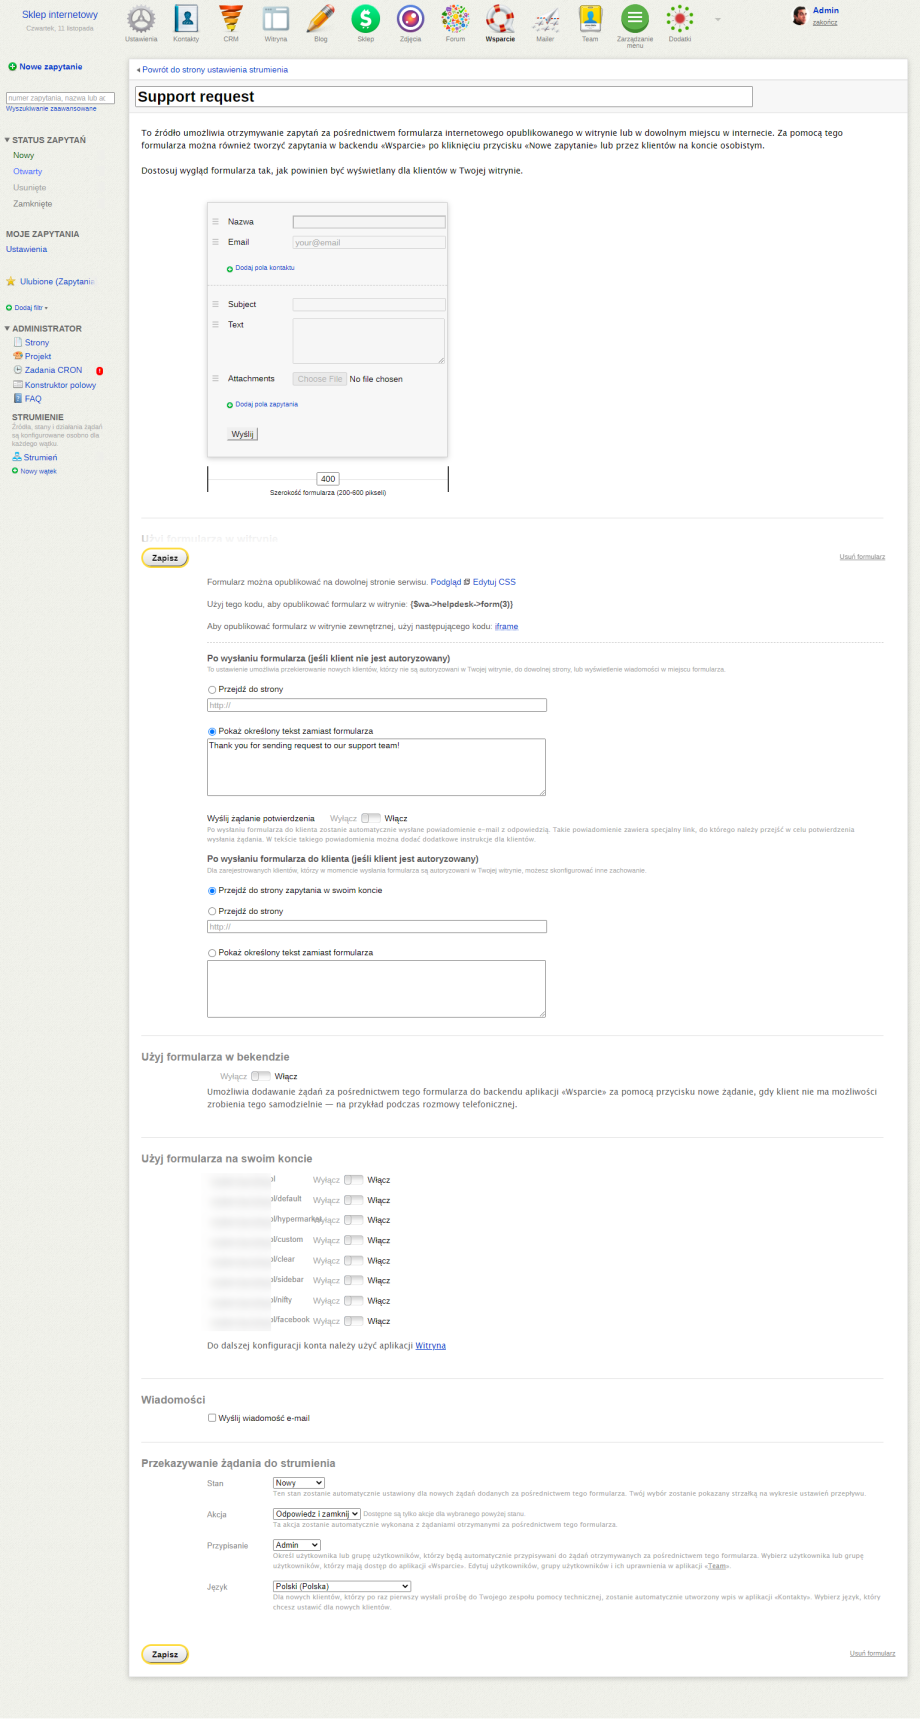Open the CRM funnel app icon
The width and height of the screenshot is (920, 1719).
point(231,19)
